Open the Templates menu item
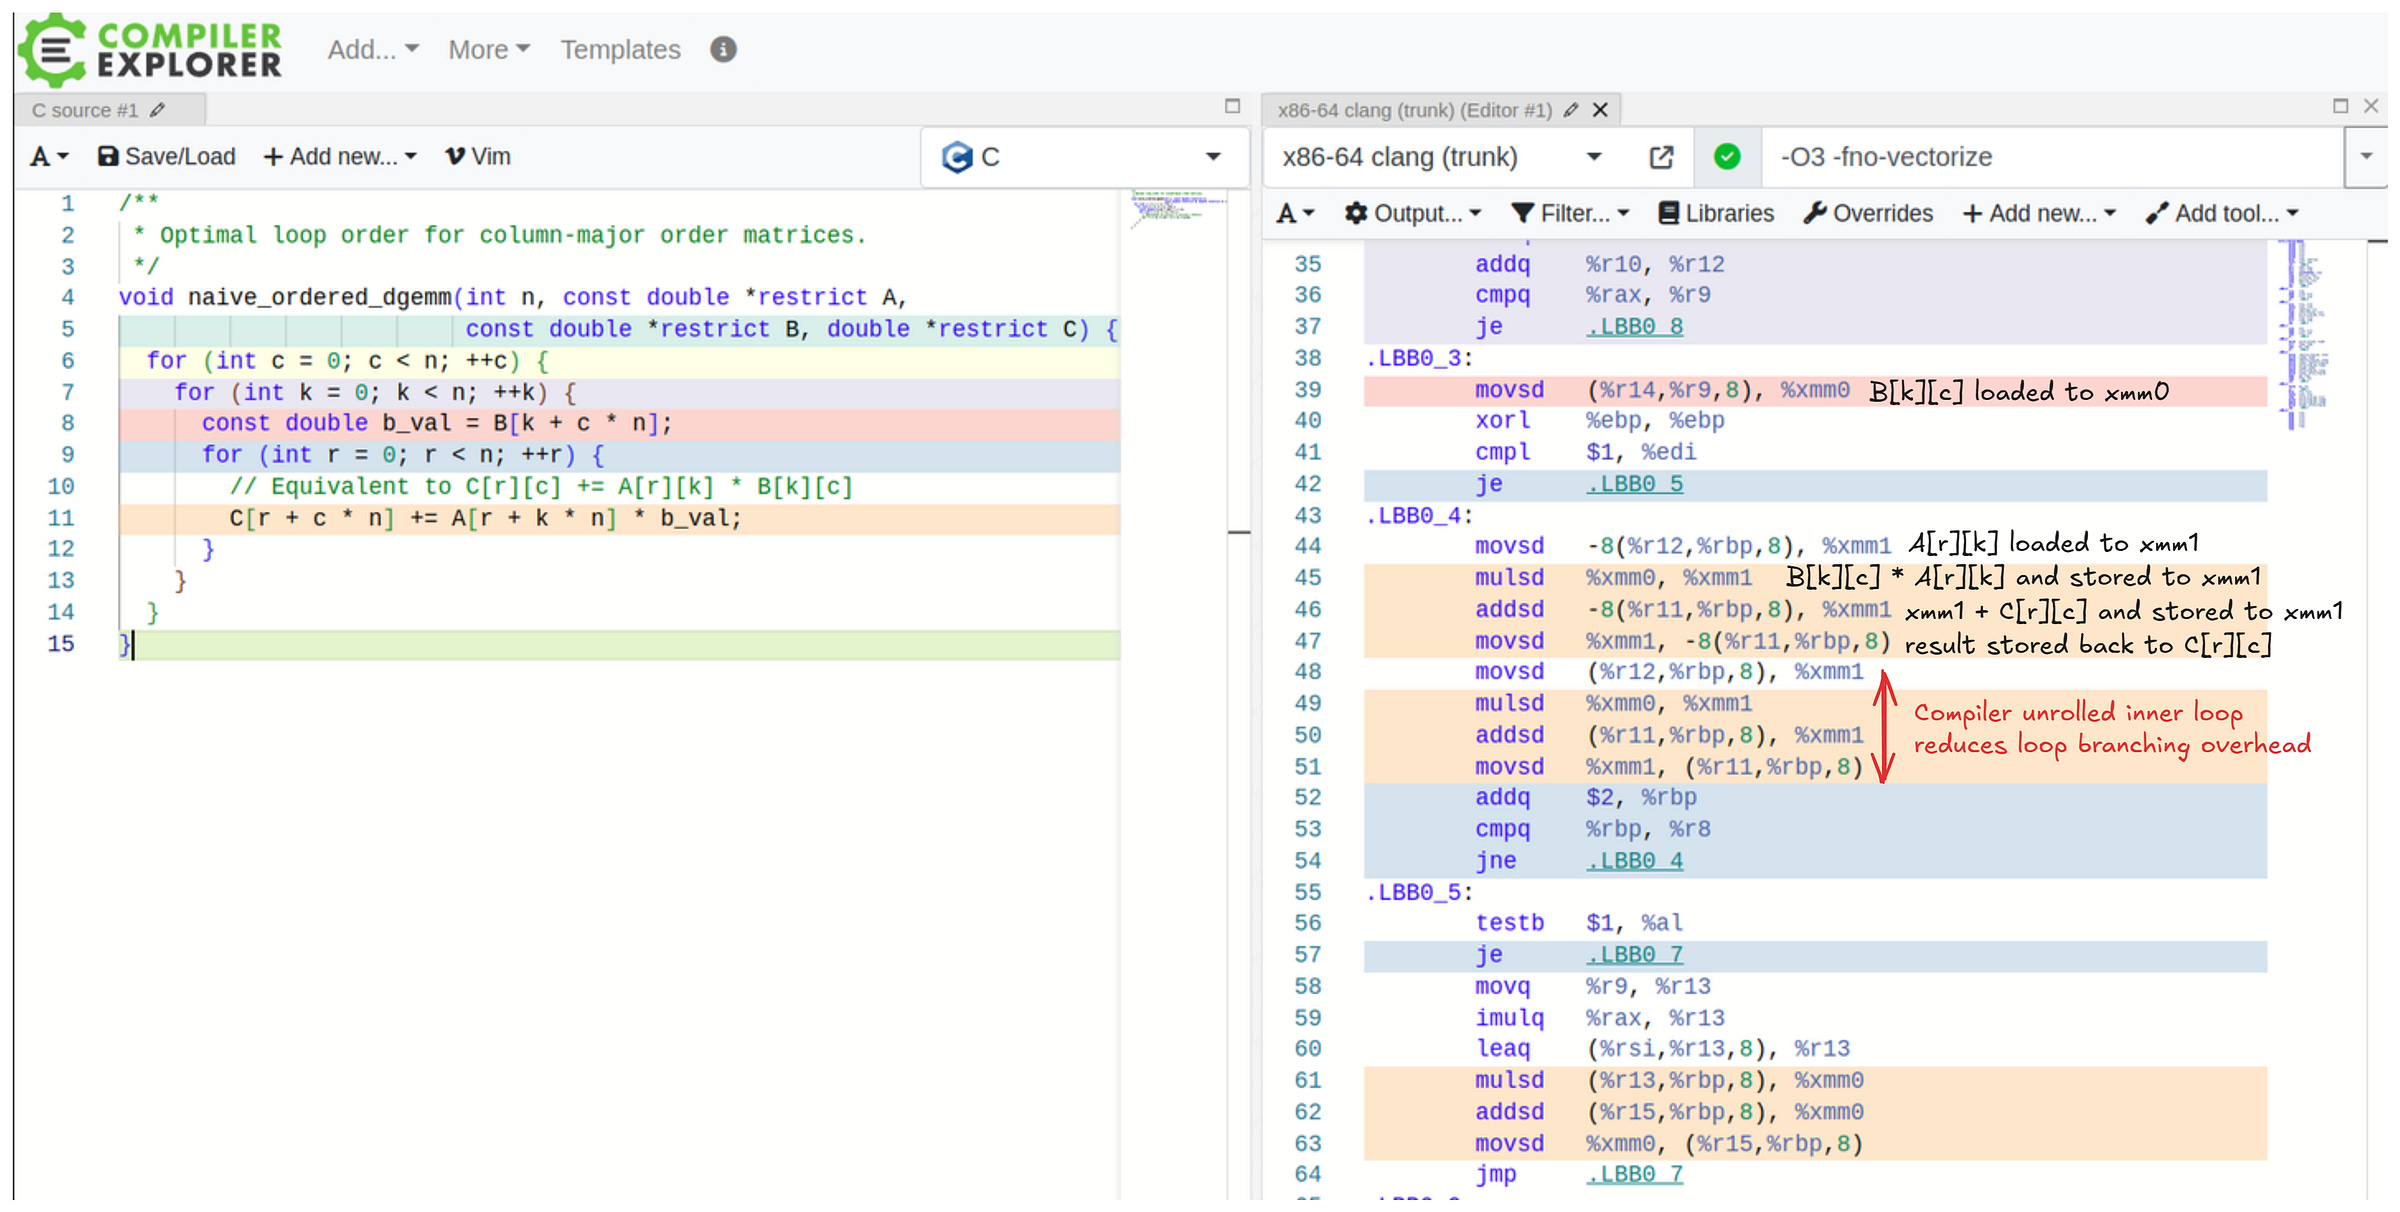This screenshot has width=2400, height=1212. pos(620,50)
